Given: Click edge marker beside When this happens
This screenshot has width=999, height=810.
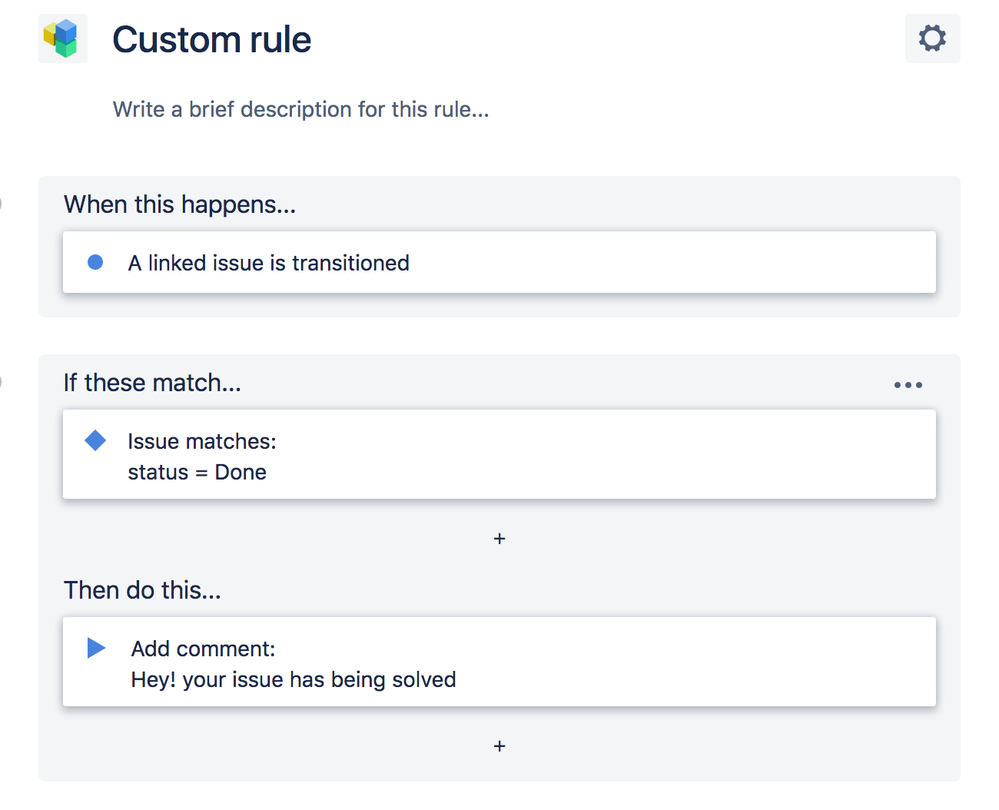Looking at the screenshot, I should point(1,205).
